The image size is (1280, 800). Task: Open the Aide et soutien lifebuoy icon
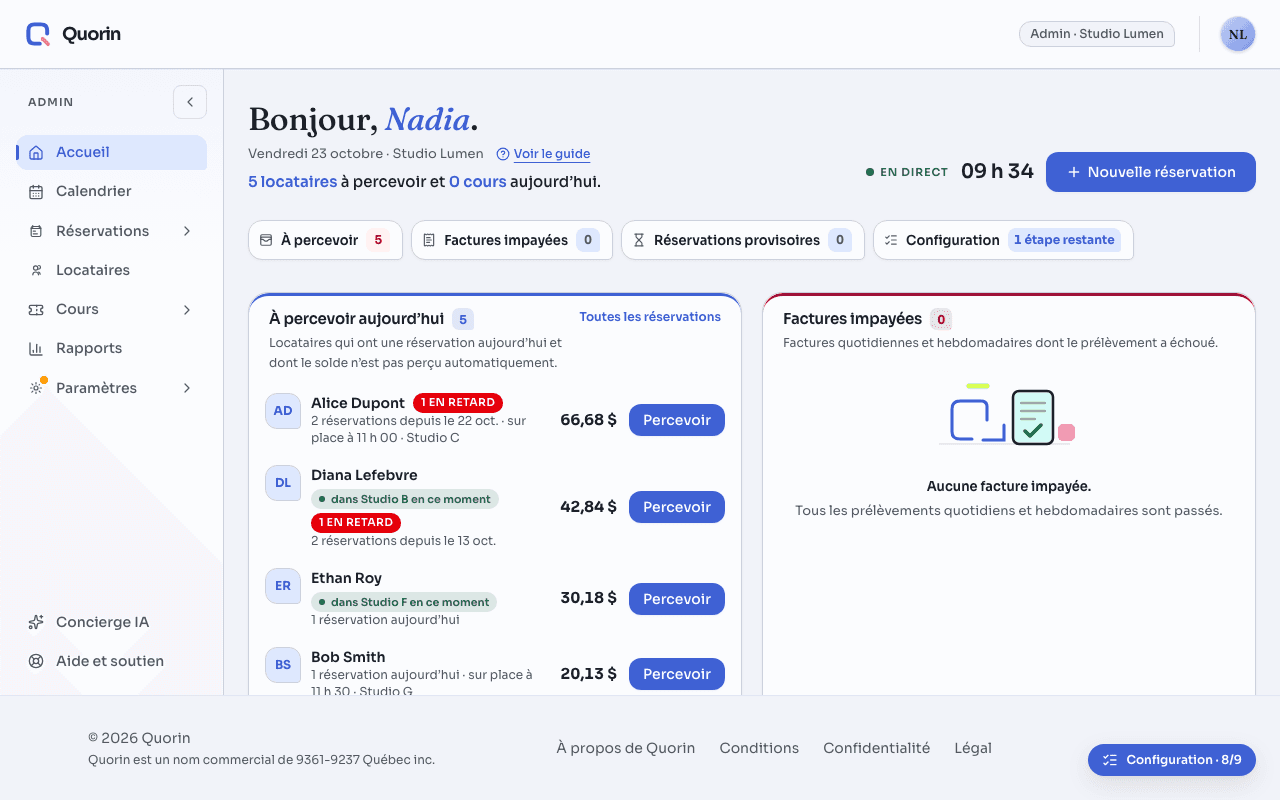[x=36, y=661]
